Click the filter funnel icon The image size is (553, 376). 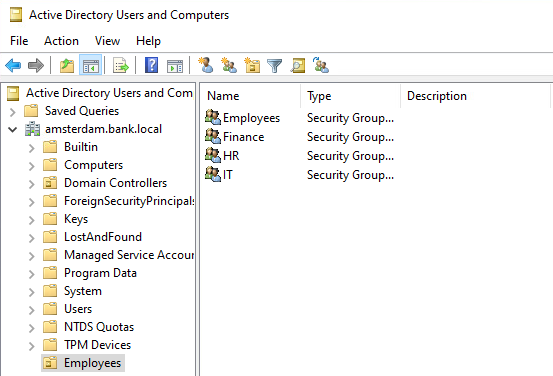pos(274,66)
